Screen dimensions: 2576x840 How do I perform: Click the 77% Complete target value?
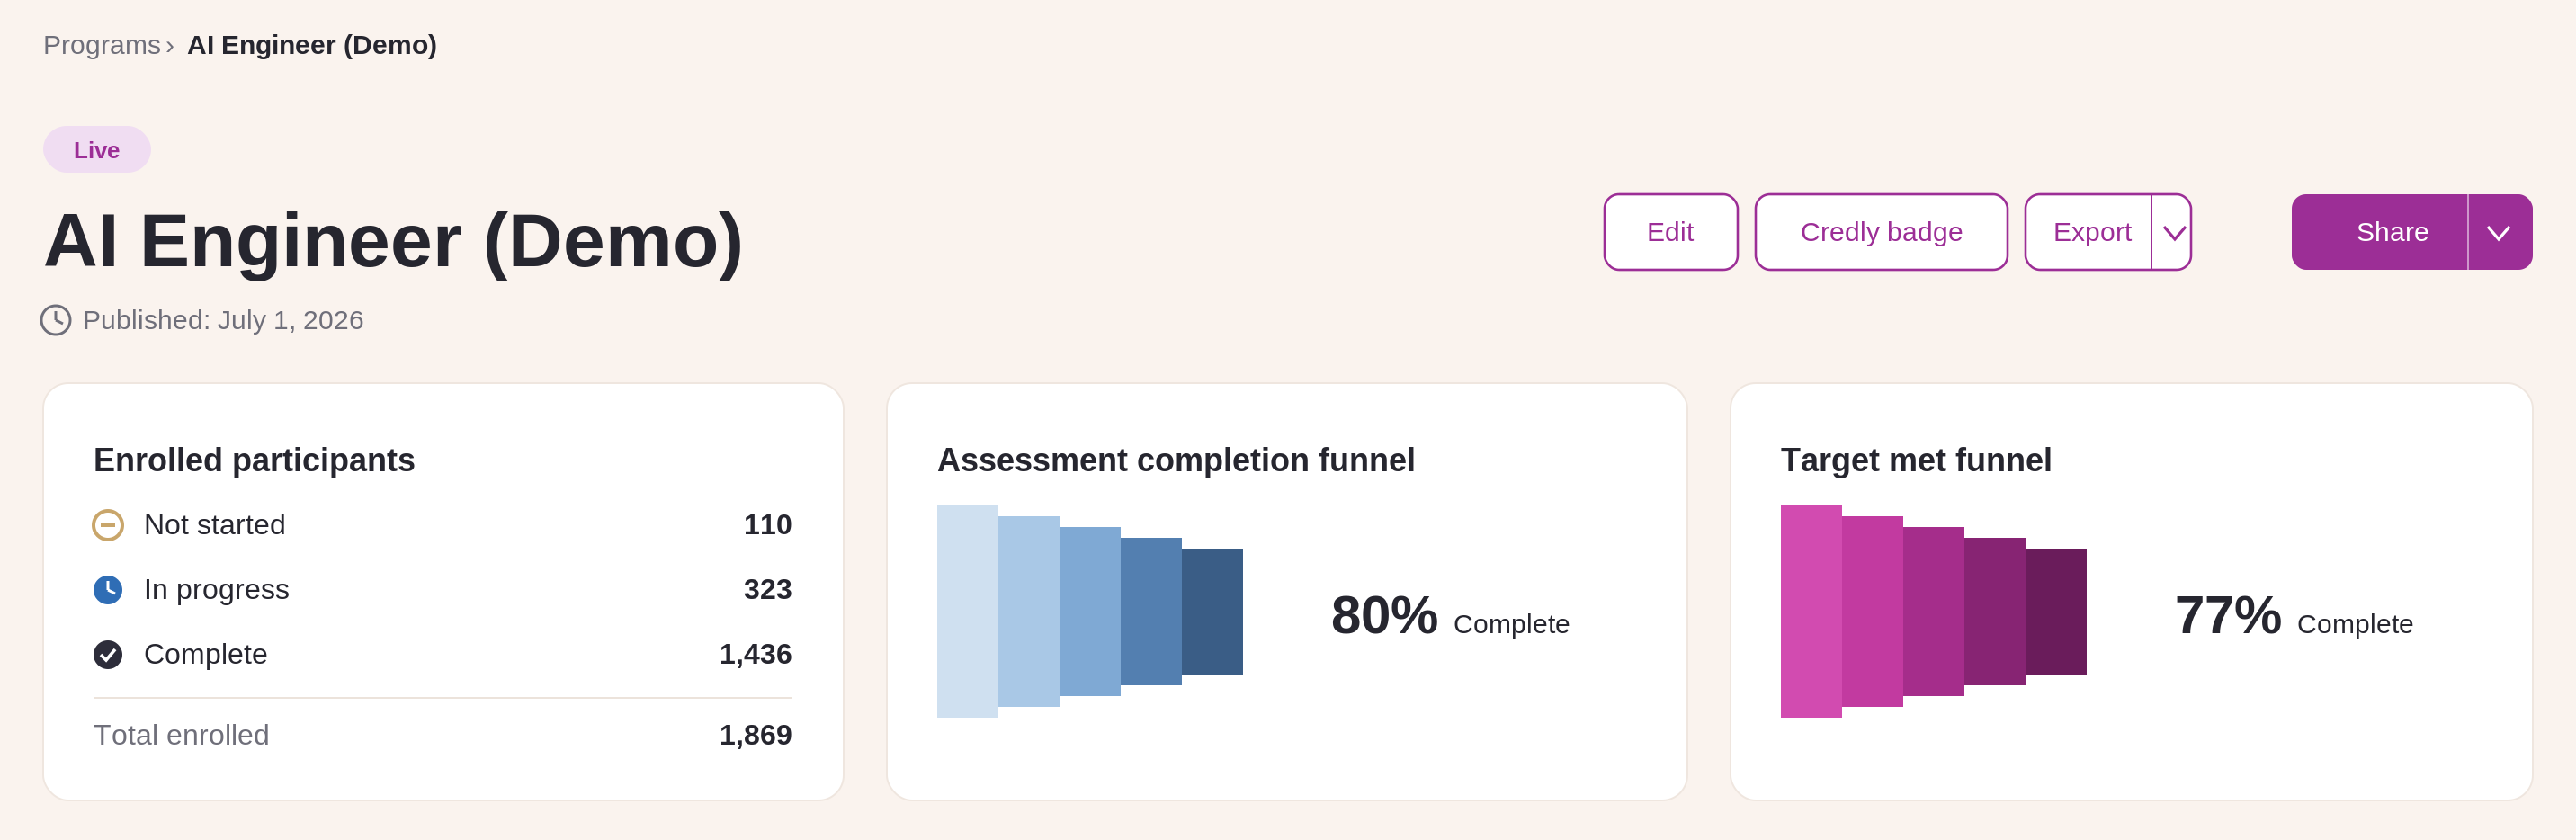(x=2294, y=615)
